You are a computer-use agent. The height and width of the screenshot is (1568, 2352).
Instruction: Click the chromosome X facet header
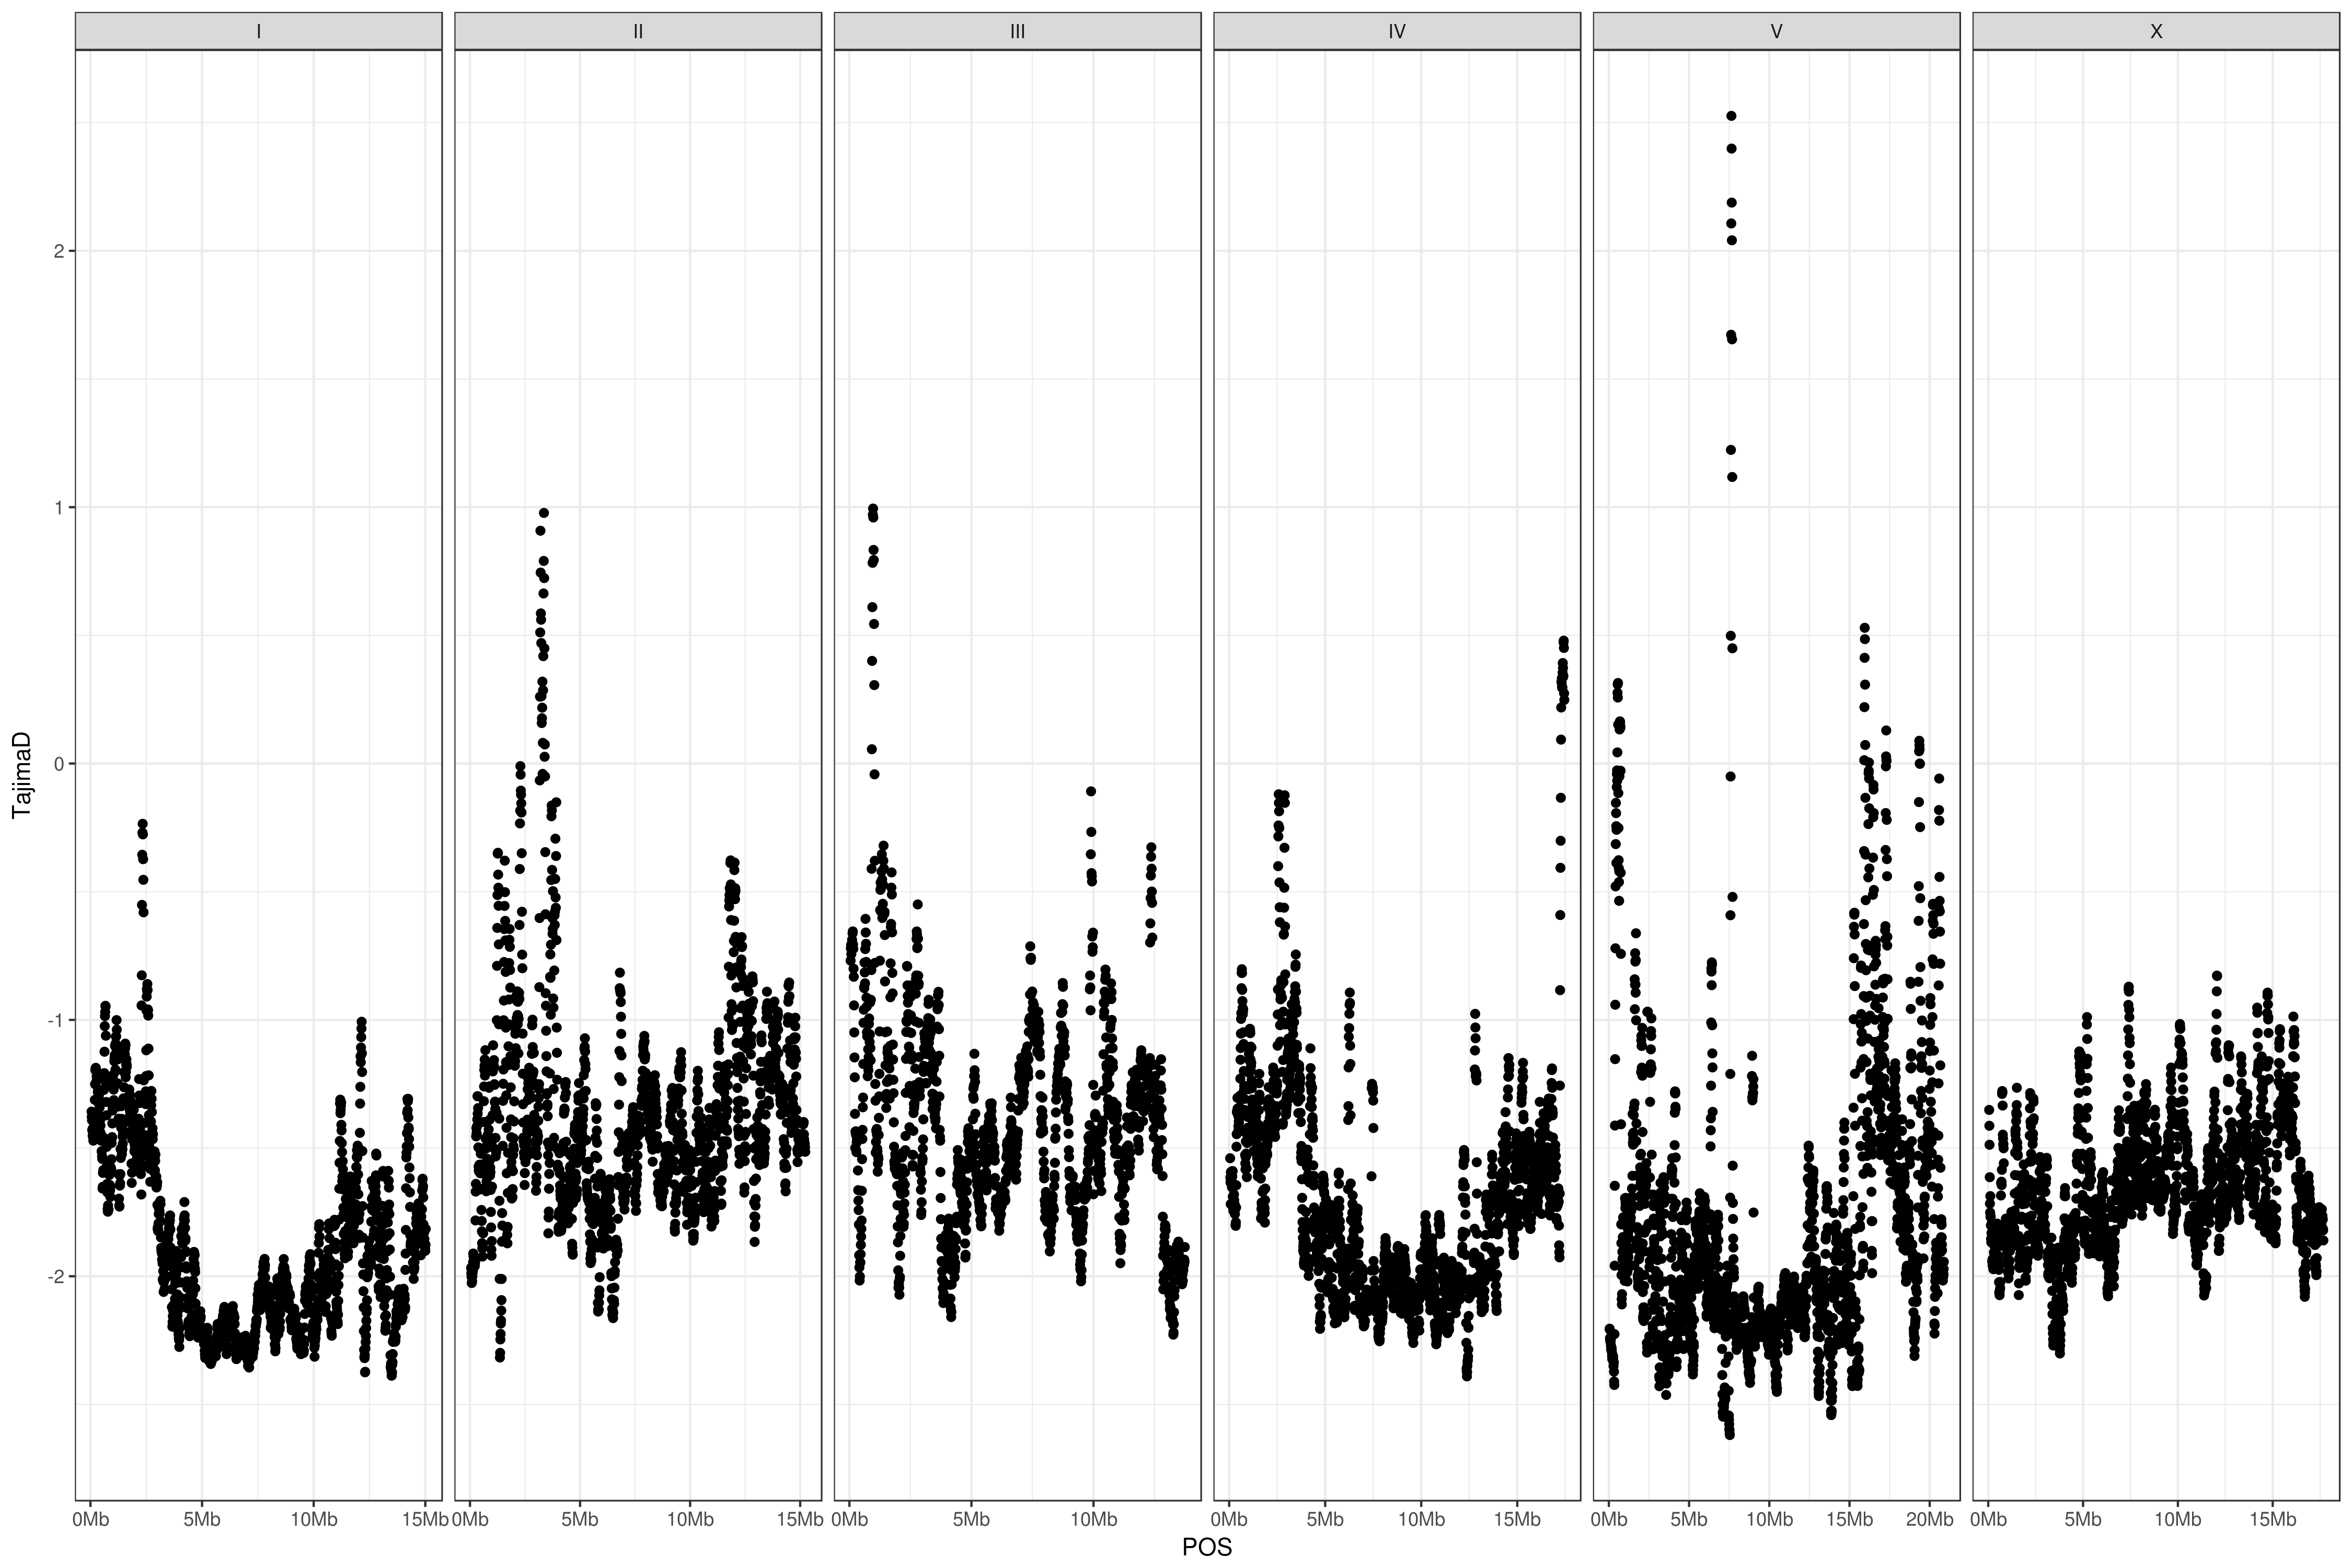(2156, 31)
